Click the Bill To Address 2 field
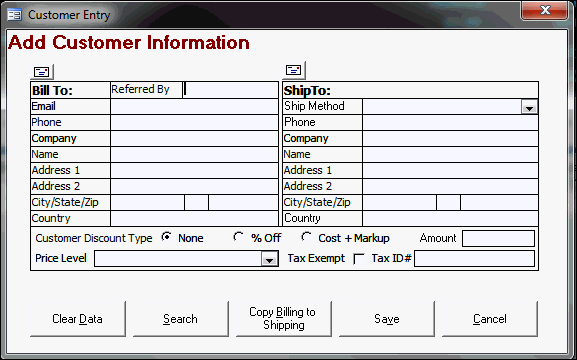Image resolution: width=577 pixels, height=360 pixels. 194,187
